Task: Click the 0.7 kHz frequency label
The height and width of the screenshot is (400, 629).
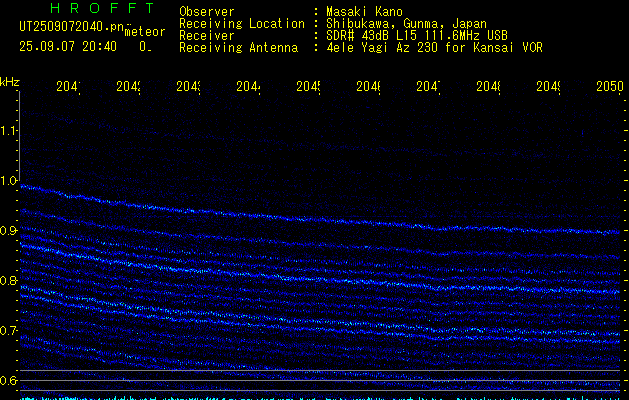Action: click(9, 331)
